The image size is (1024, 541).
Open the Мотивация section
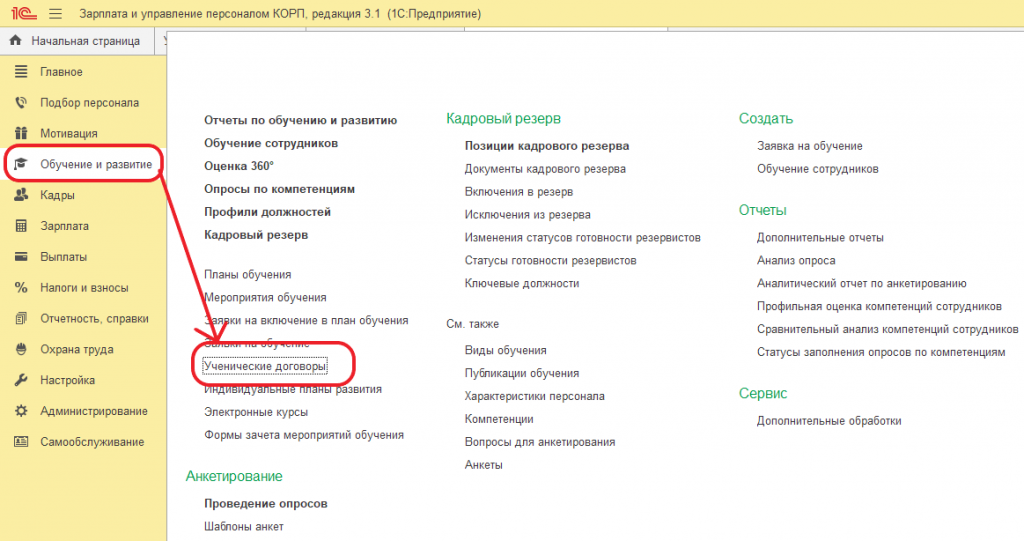click(x=69, y=133)
